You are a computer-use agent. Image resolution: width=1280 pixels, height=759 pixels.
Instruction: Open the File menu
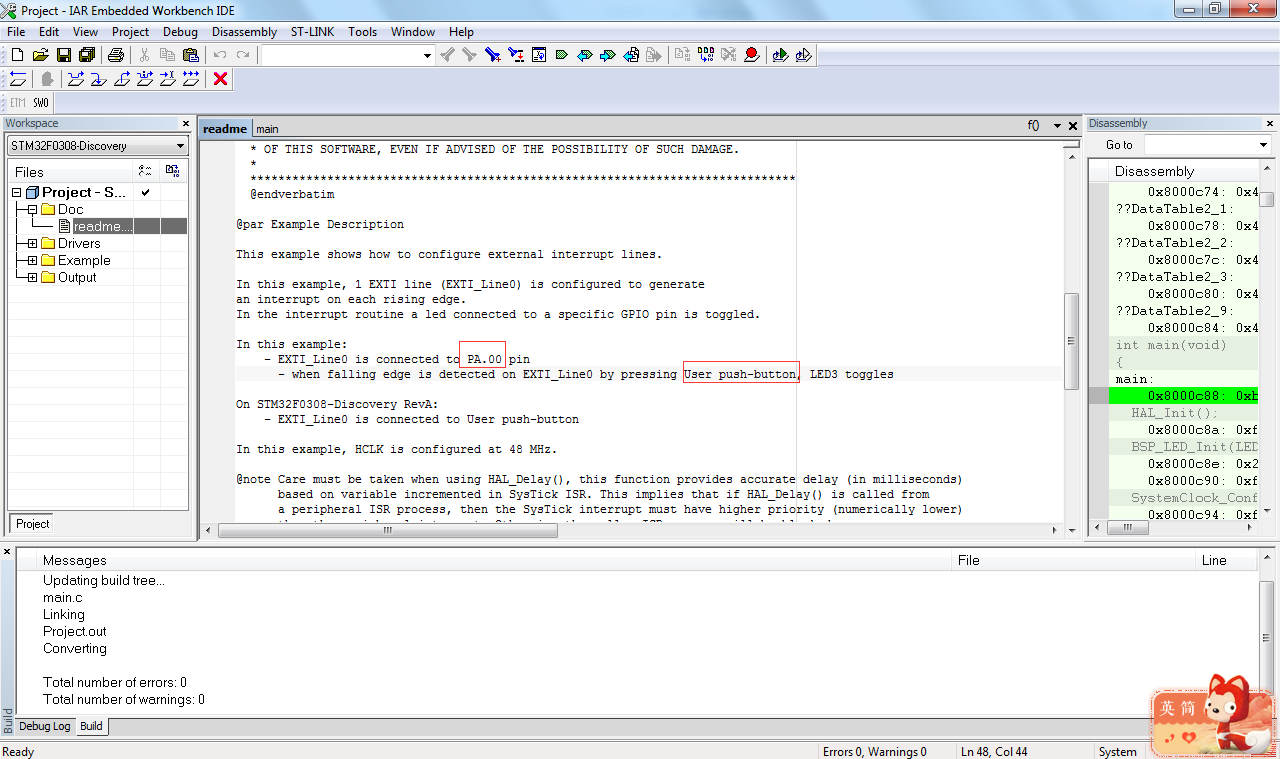tap(16, 32)
